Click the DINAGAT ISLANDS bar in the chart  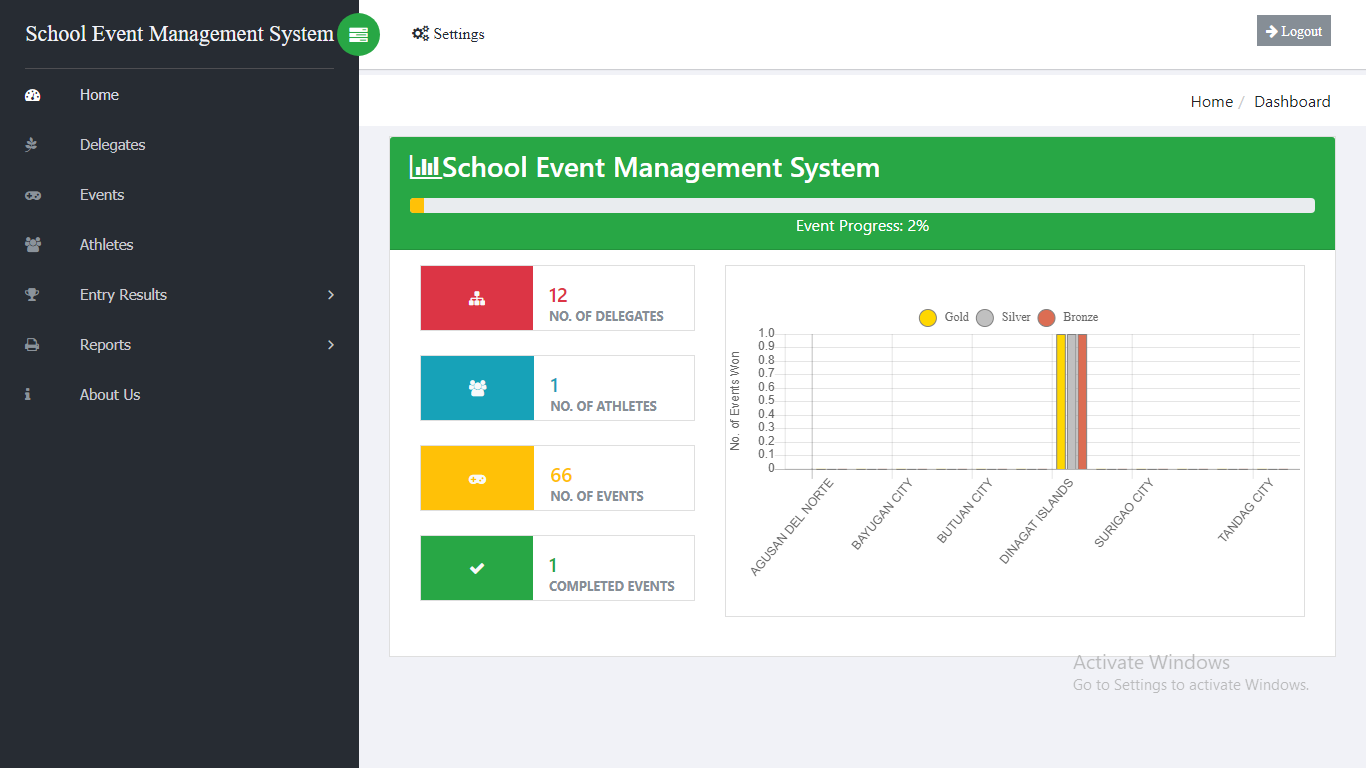pos(1070,400)
